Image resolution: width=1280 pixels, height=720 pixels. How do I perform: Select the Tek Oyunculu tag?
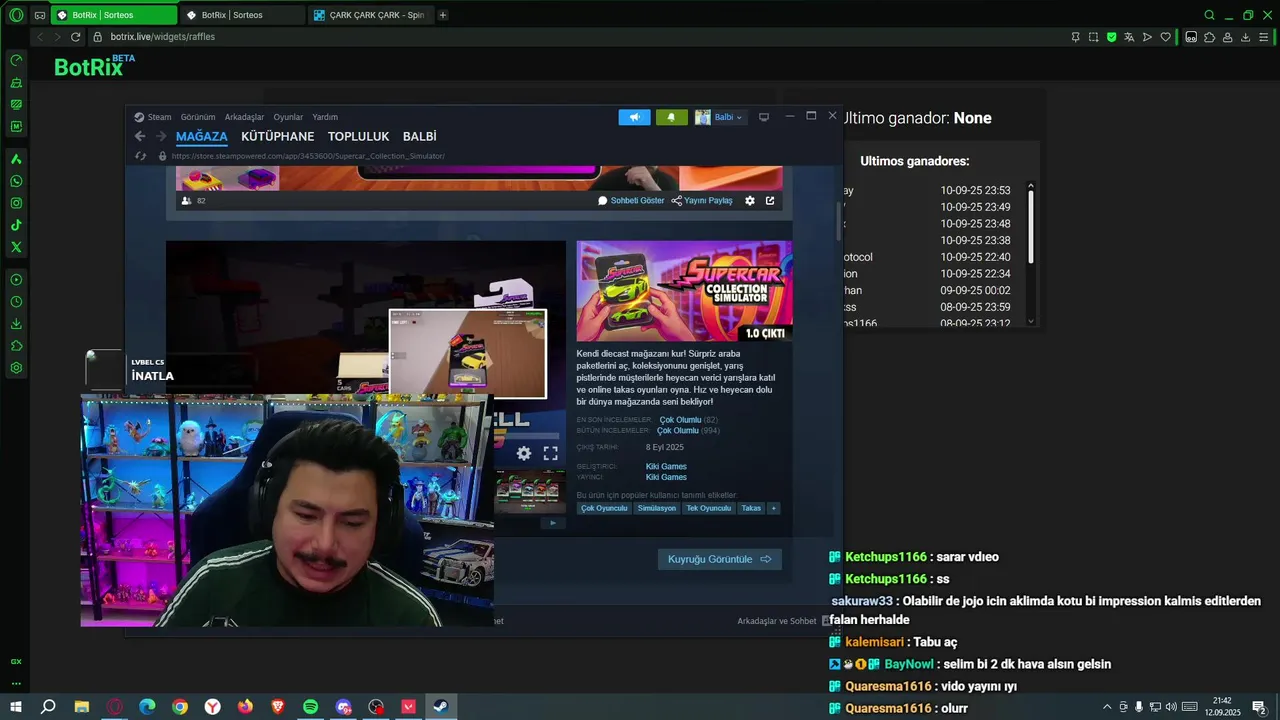click(708, 508)
